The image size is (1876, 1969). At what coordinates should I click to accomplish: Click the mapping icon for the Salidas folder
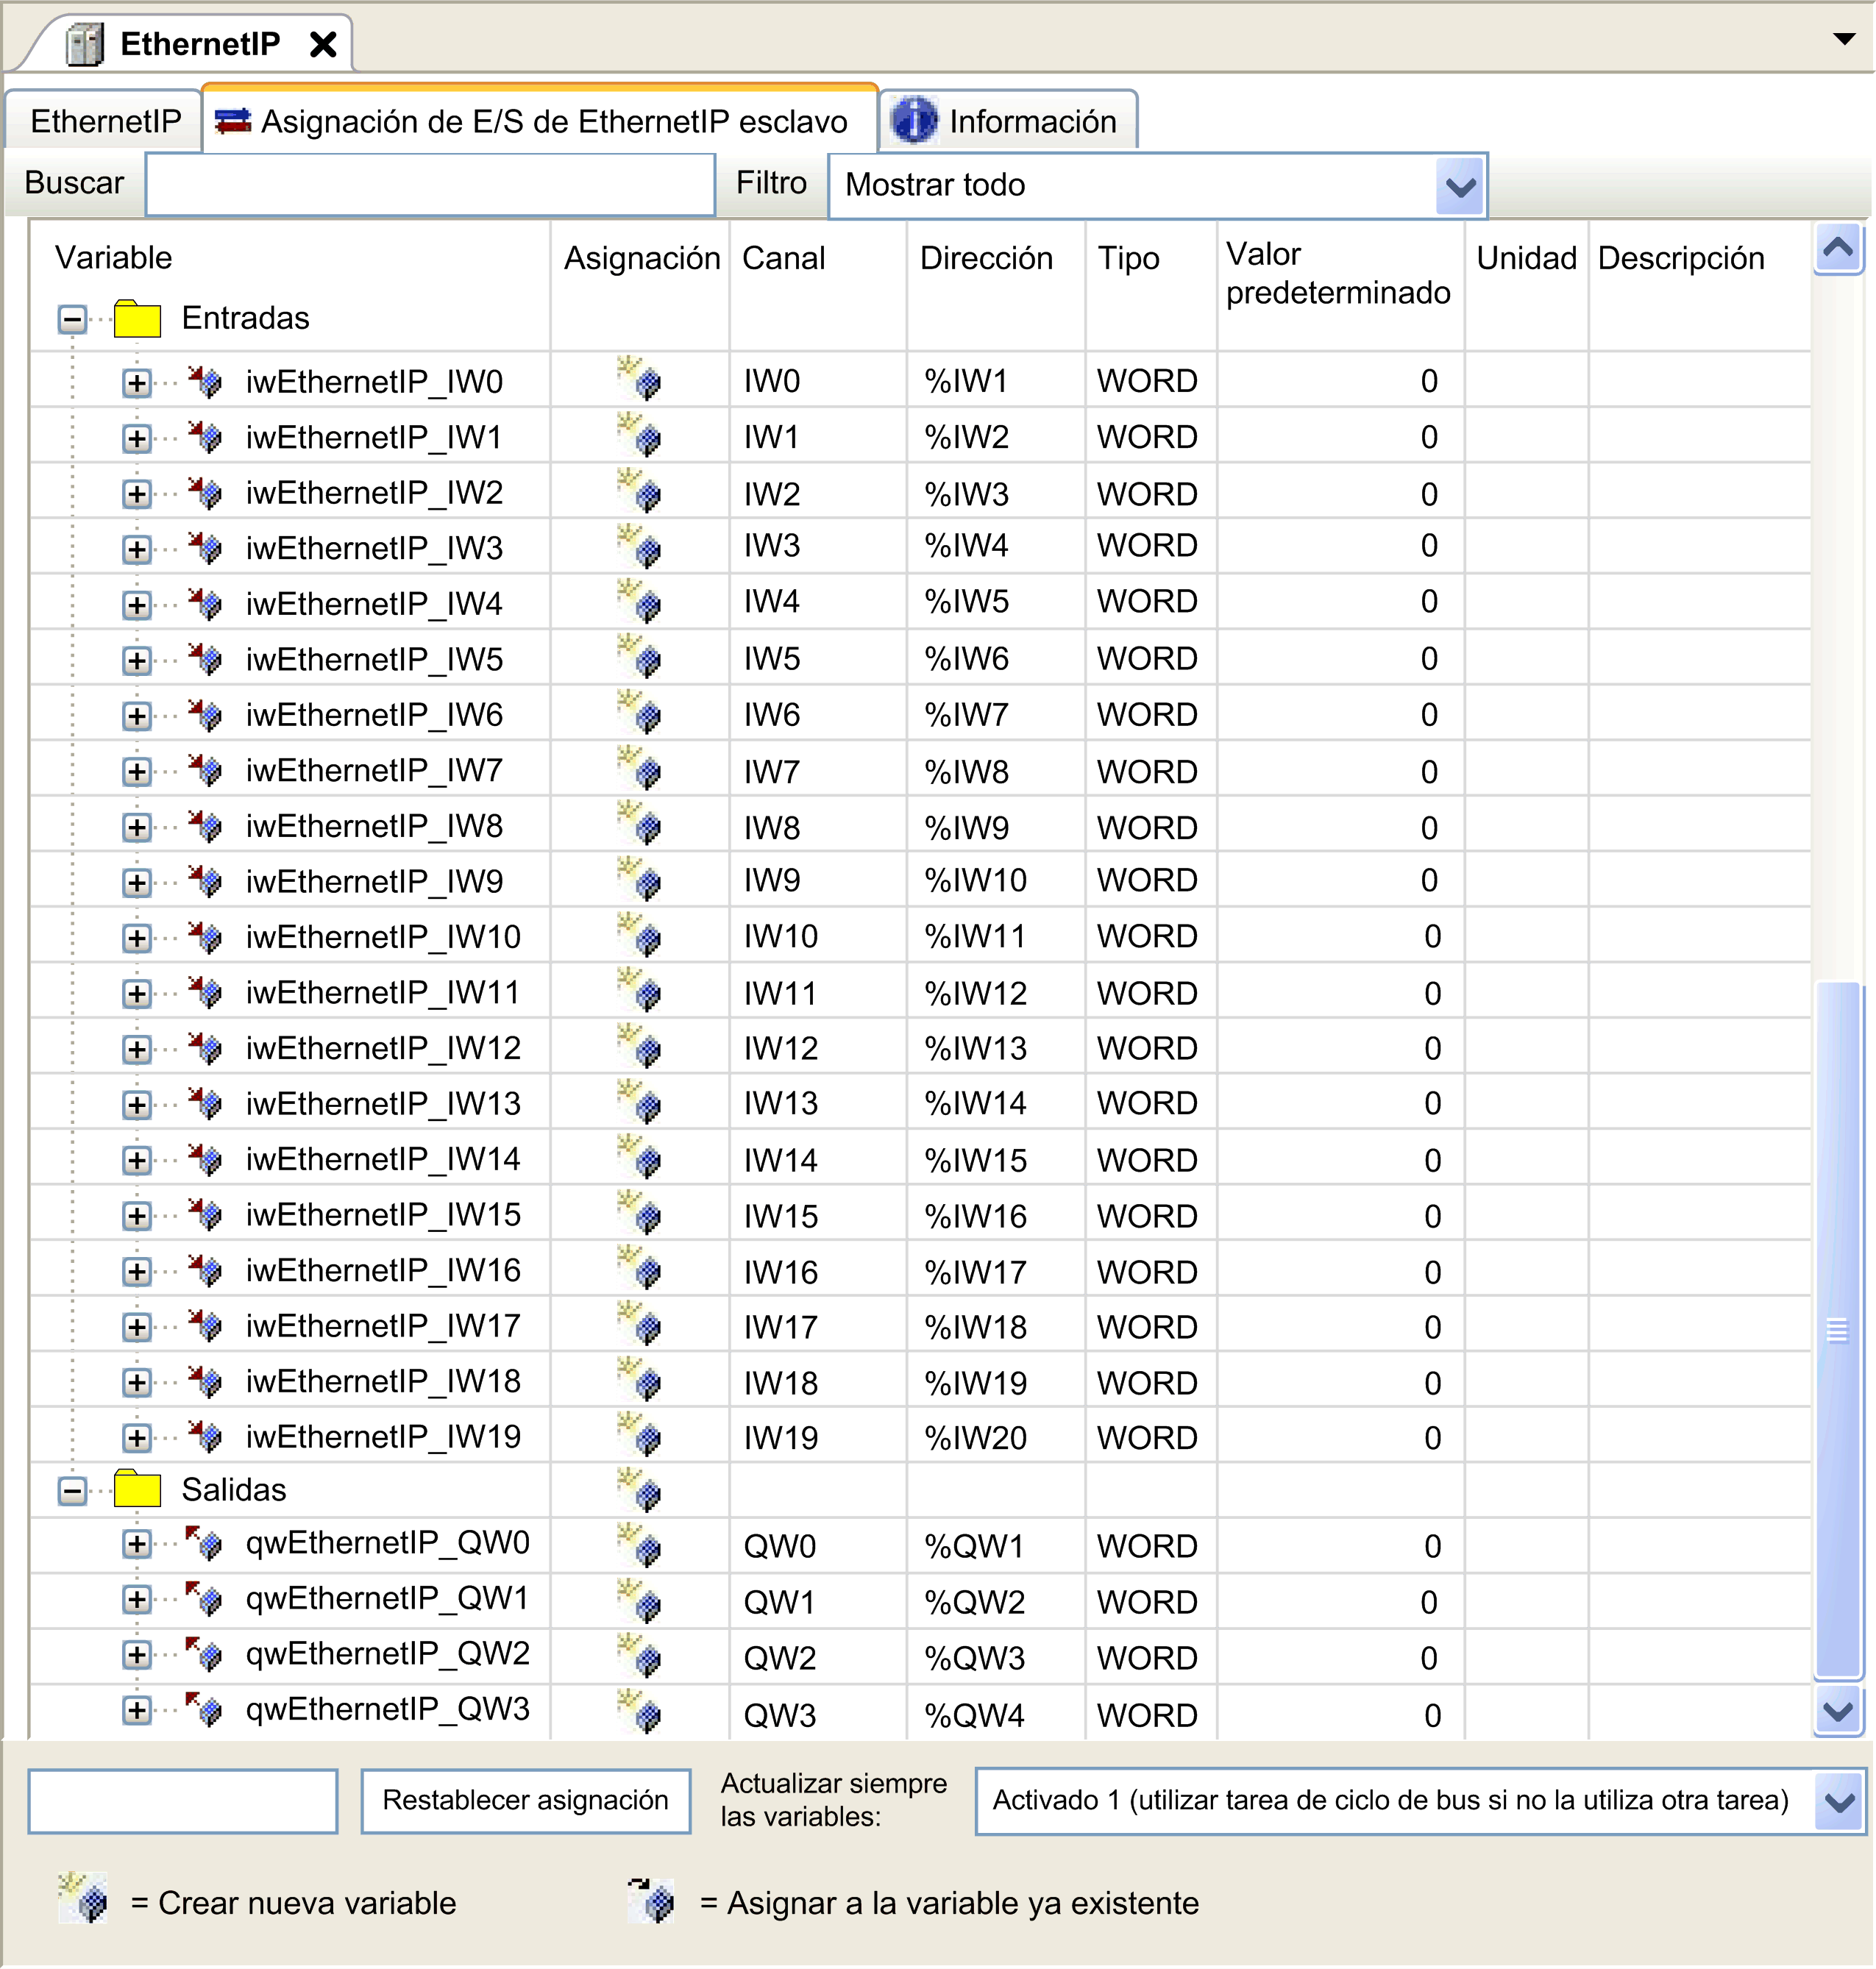640,1490
